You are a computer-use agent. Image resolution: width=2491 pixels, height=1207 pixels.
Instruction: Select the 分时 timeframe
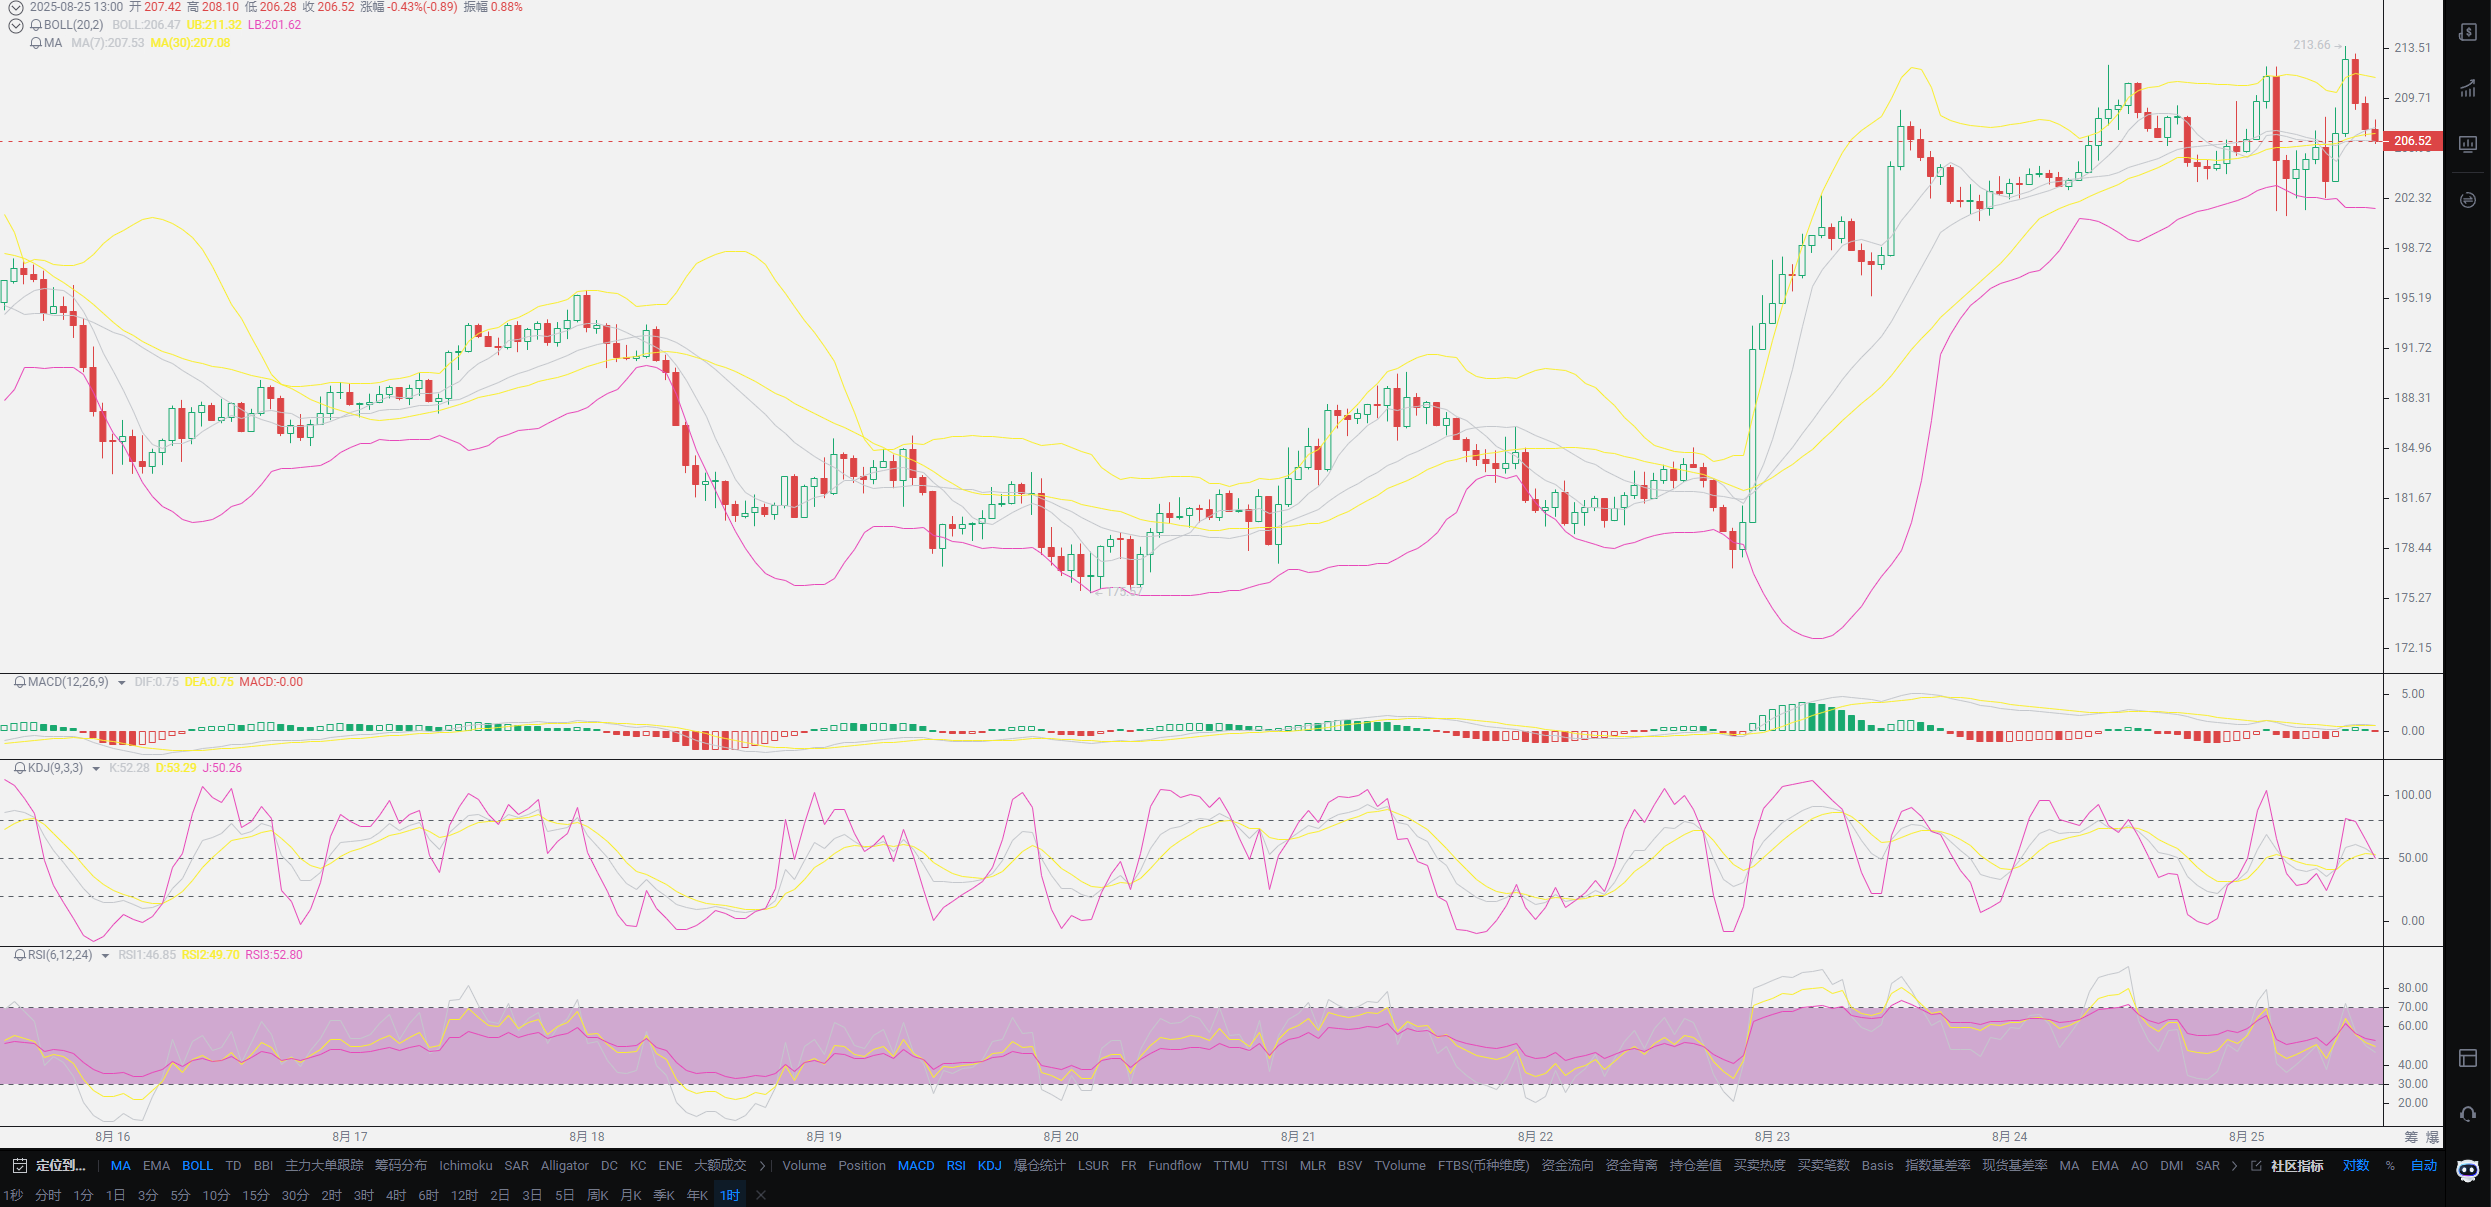coord(48,1195)
